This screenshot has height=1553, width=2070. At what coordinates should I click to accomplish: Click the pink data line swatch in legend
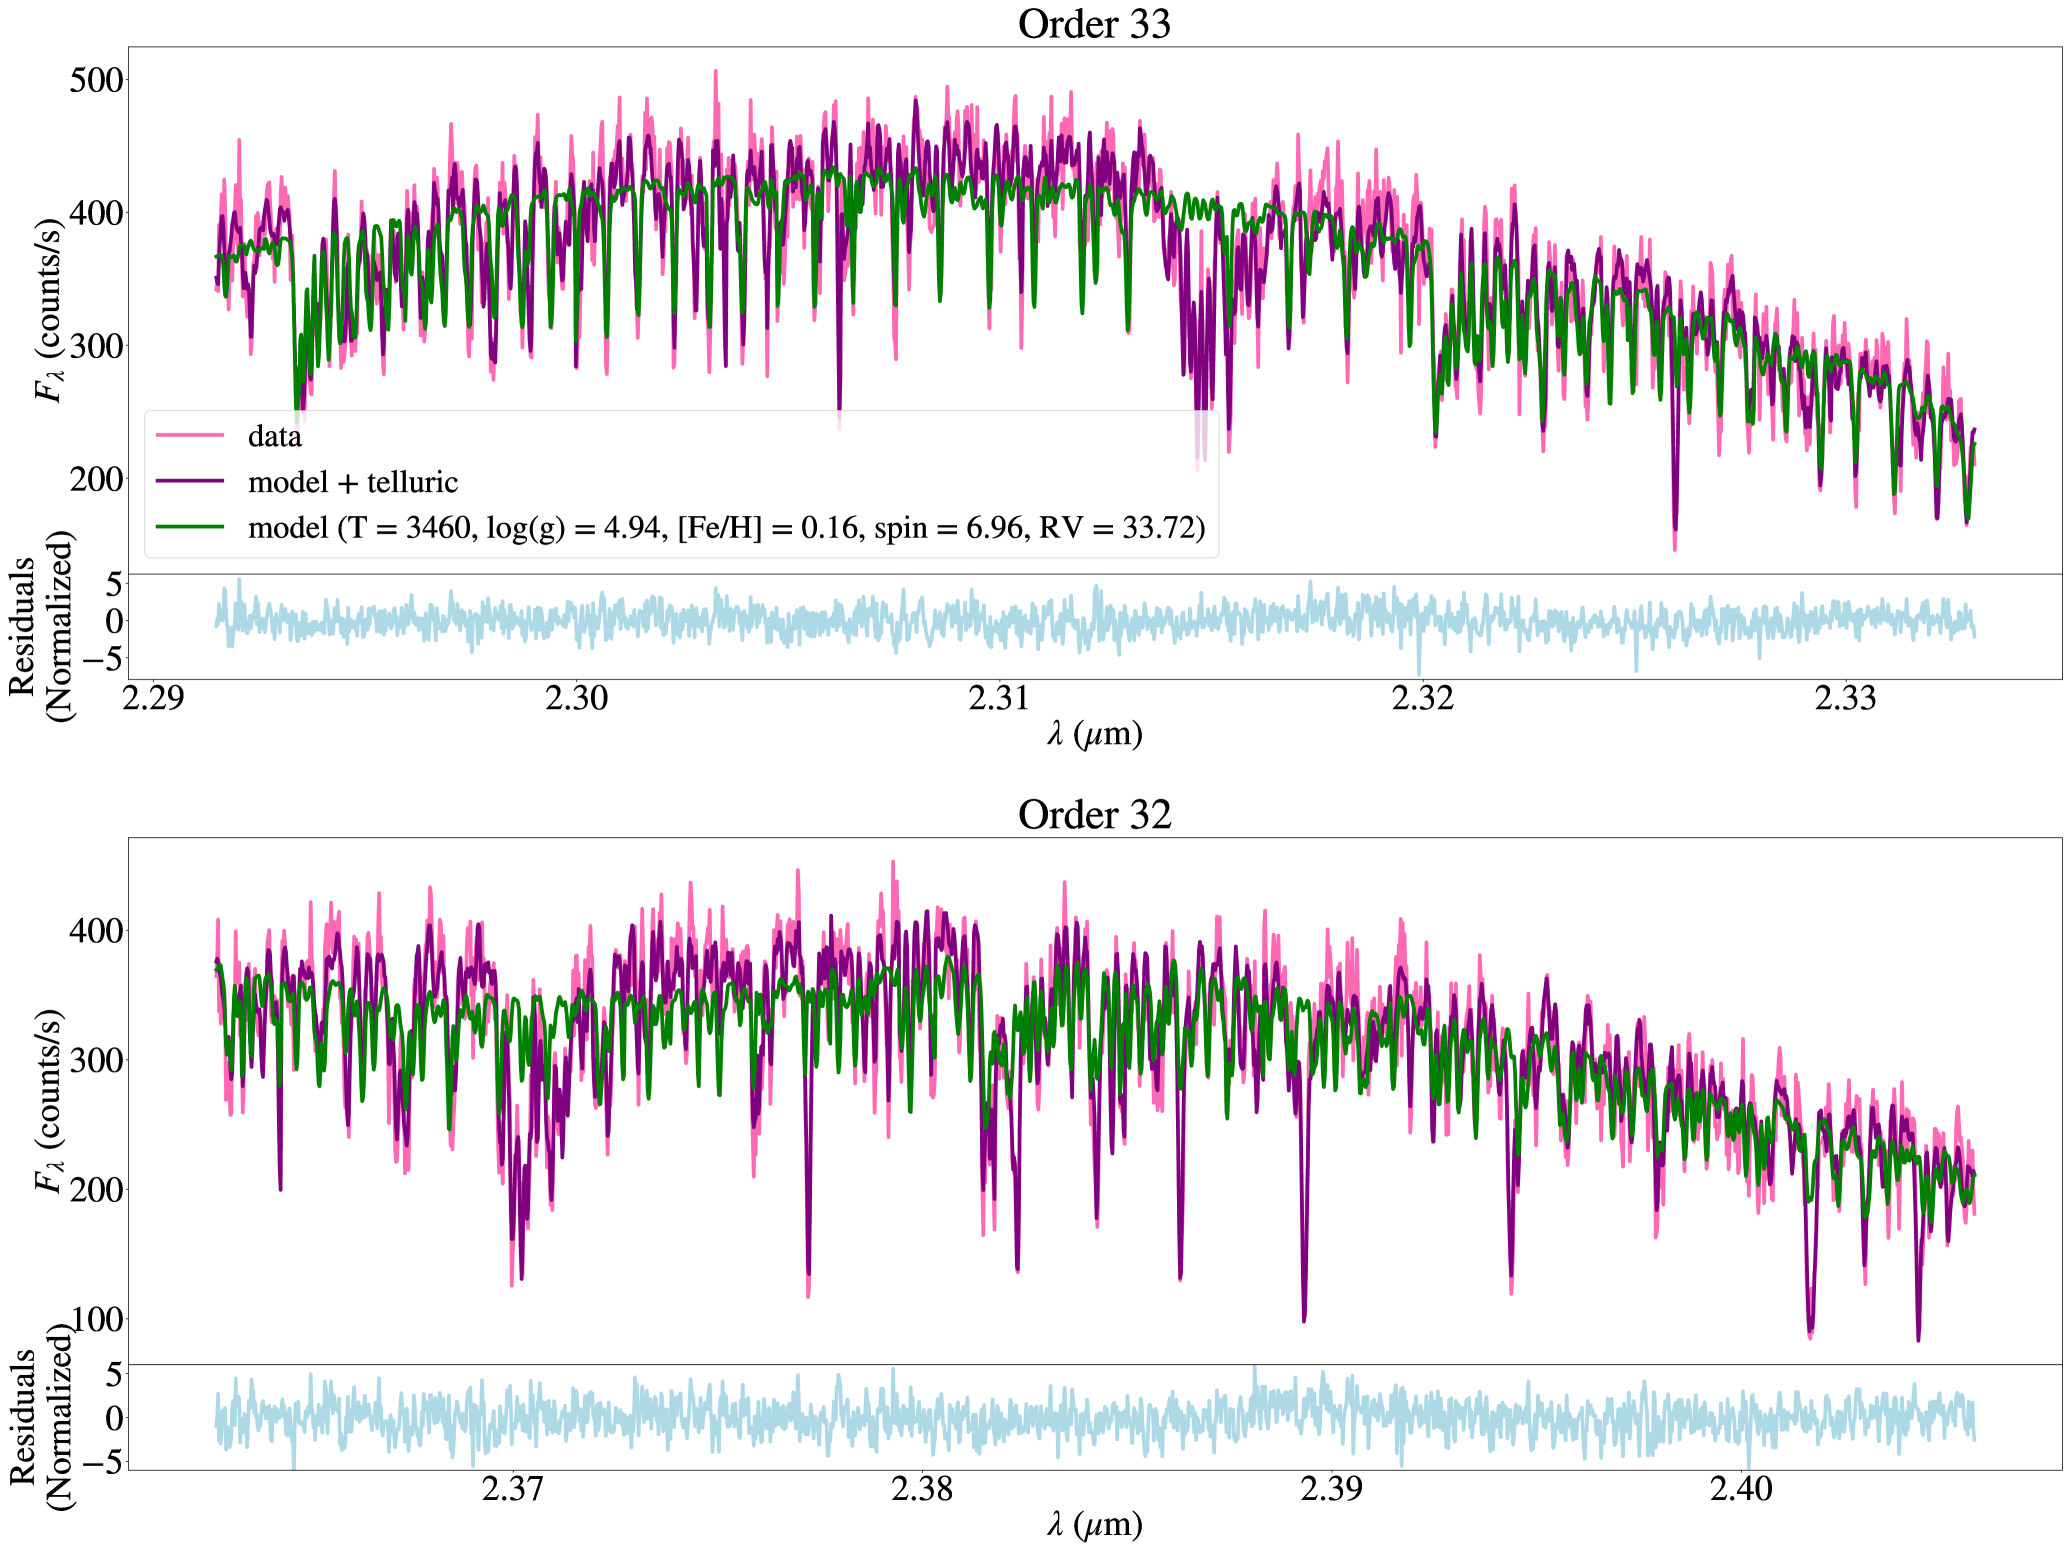pos(189,435)
